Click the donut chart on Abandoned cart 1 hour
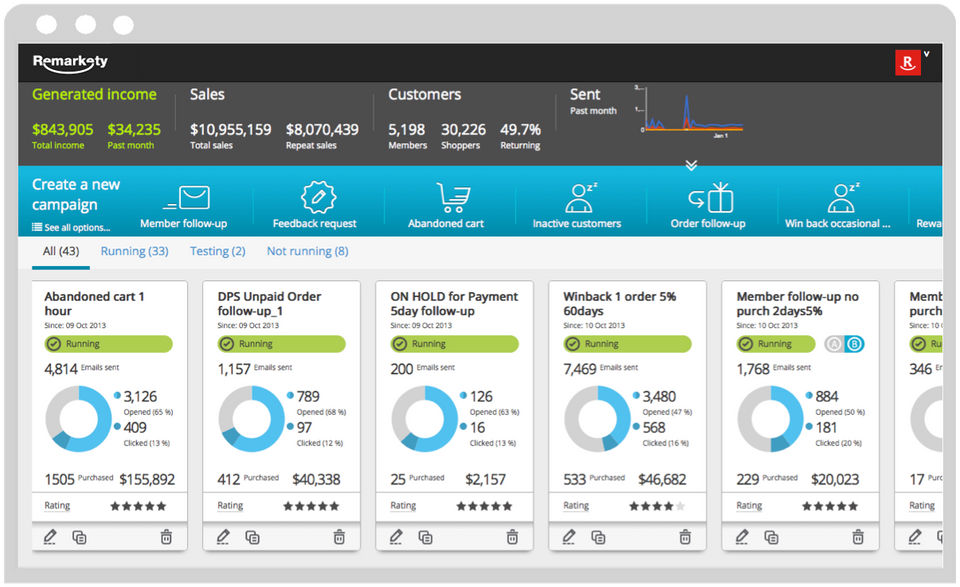 coord(78,419)
